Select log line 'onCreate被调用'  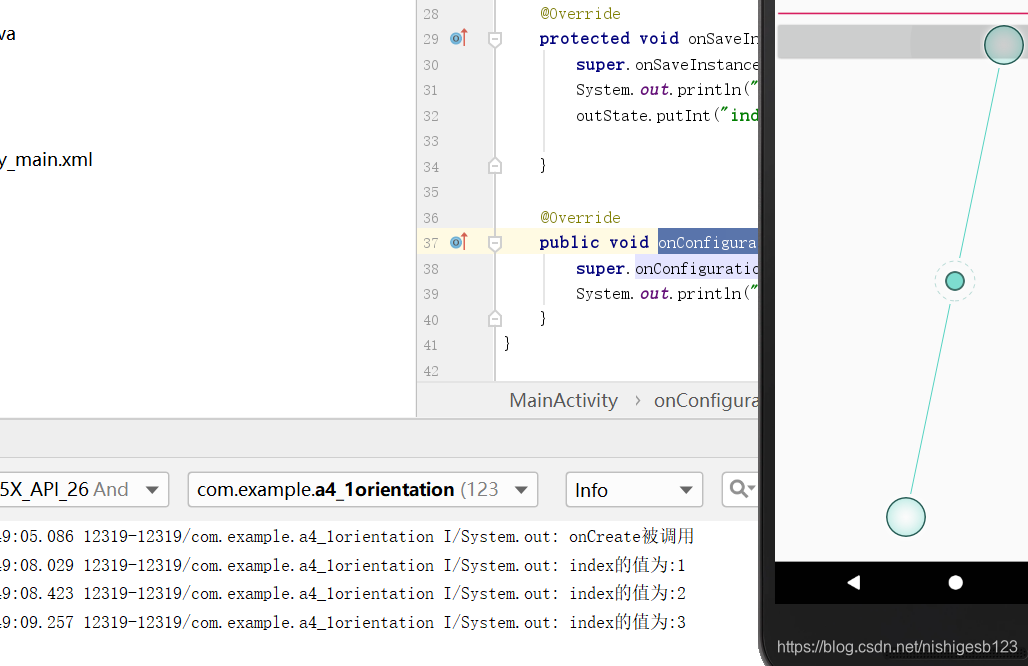click(x=346, y=536)
